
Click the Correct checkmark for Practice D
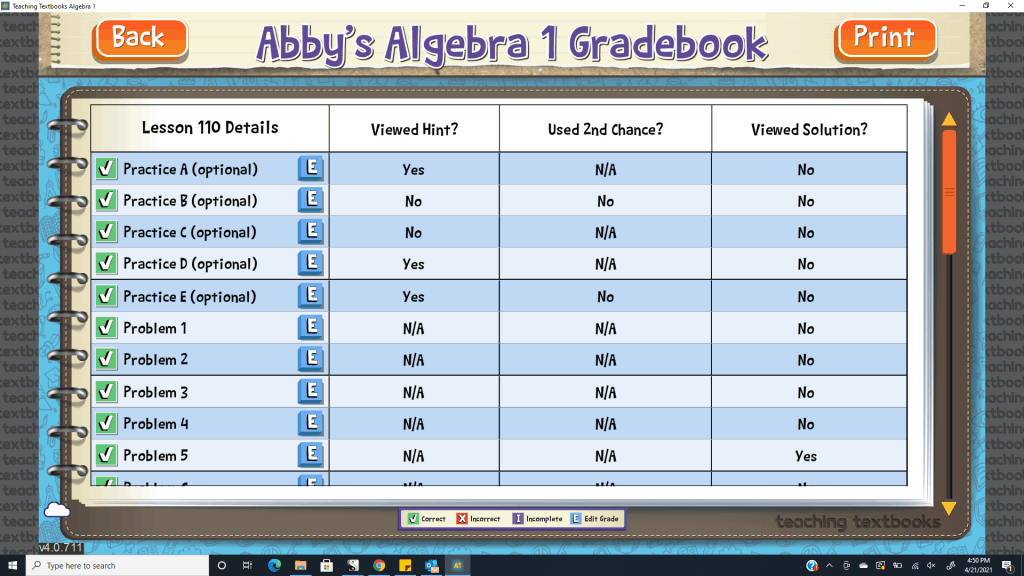pos(106,263)
